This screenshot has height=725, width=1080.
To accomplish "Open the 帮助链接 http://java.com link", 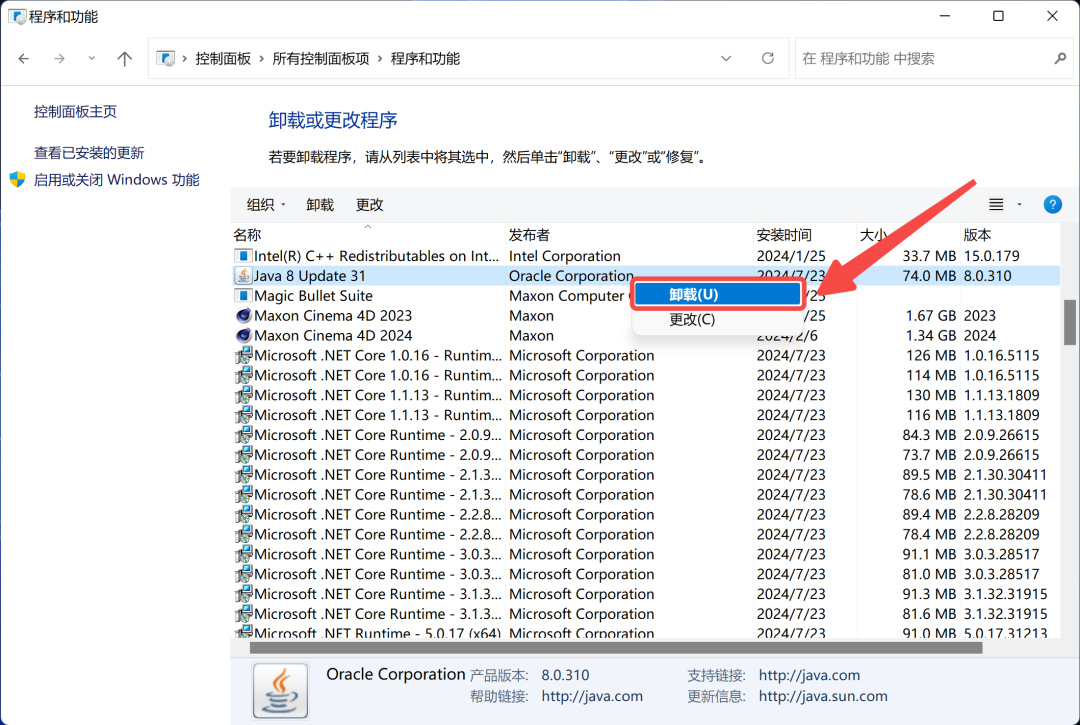I will click(x=592, y=696).
